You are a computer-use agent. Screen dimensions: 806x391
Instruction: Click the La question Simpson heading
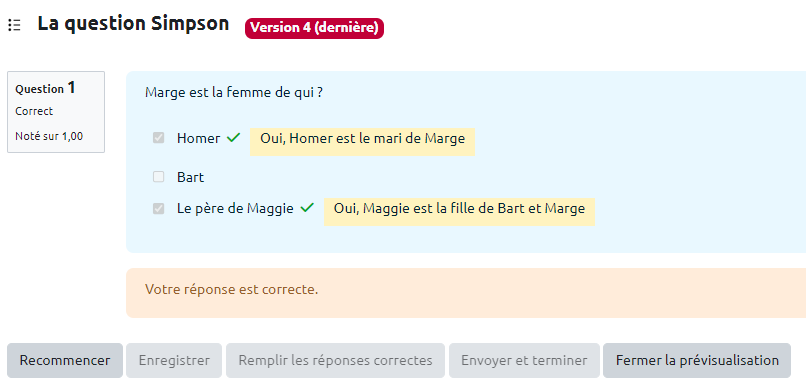point(133,24)
